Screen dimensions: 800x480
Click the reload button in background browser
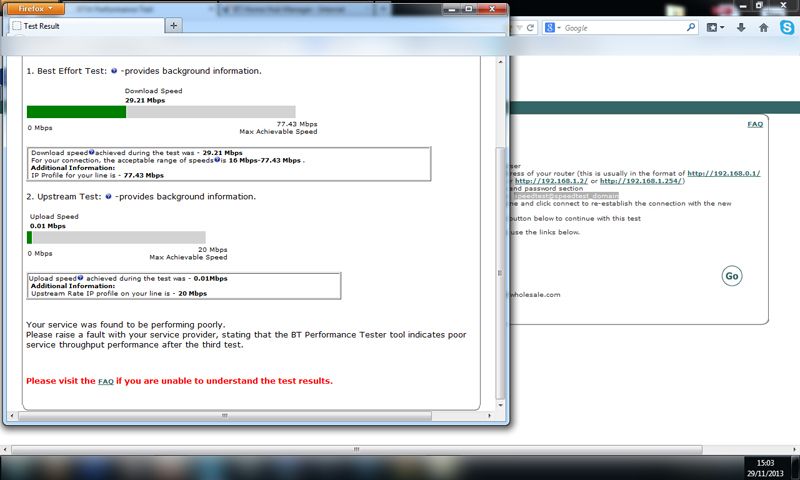(530, 28)
